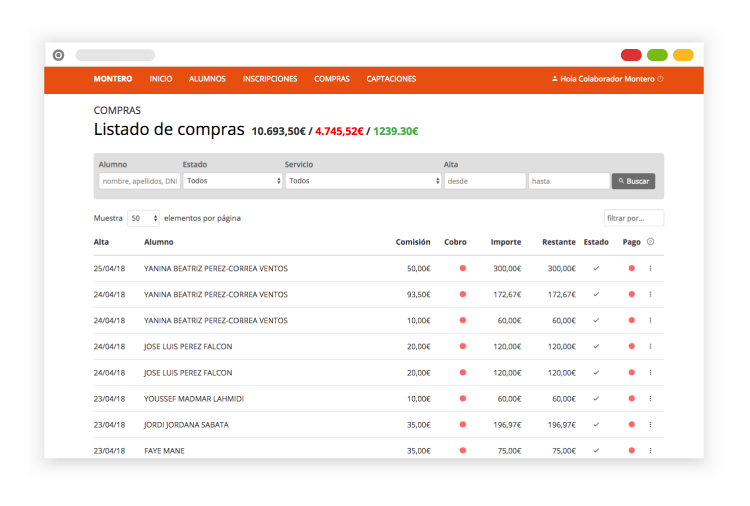The width and height of the screenshot is (750, 506).
Task: Click the circular browser icon at top-left
Action: point(58,55)
